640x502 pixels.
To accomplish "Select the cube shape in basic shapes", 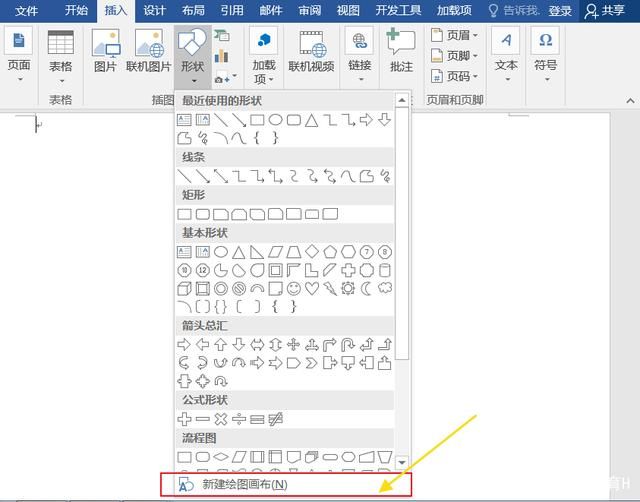I will (x=184, y=289).
